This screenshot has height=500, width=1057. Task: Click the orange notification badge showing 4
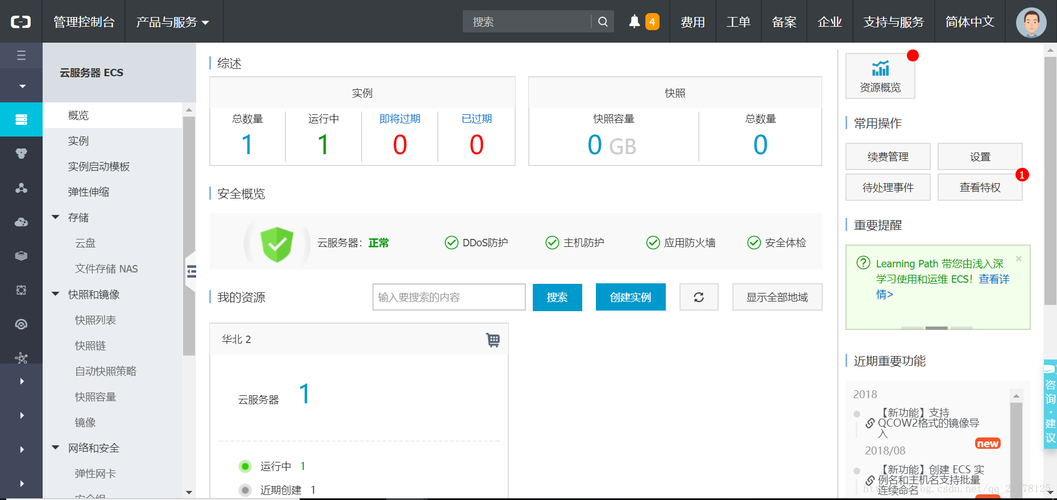point(652,22)
